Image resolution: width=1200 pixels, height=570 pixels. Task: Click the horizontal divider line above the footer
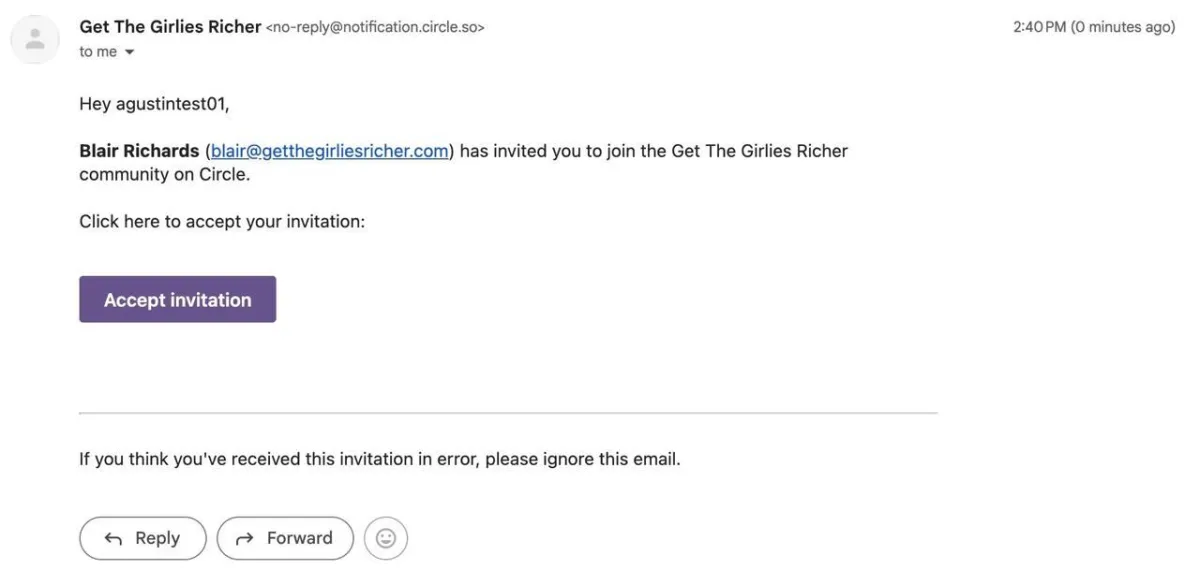508,412
